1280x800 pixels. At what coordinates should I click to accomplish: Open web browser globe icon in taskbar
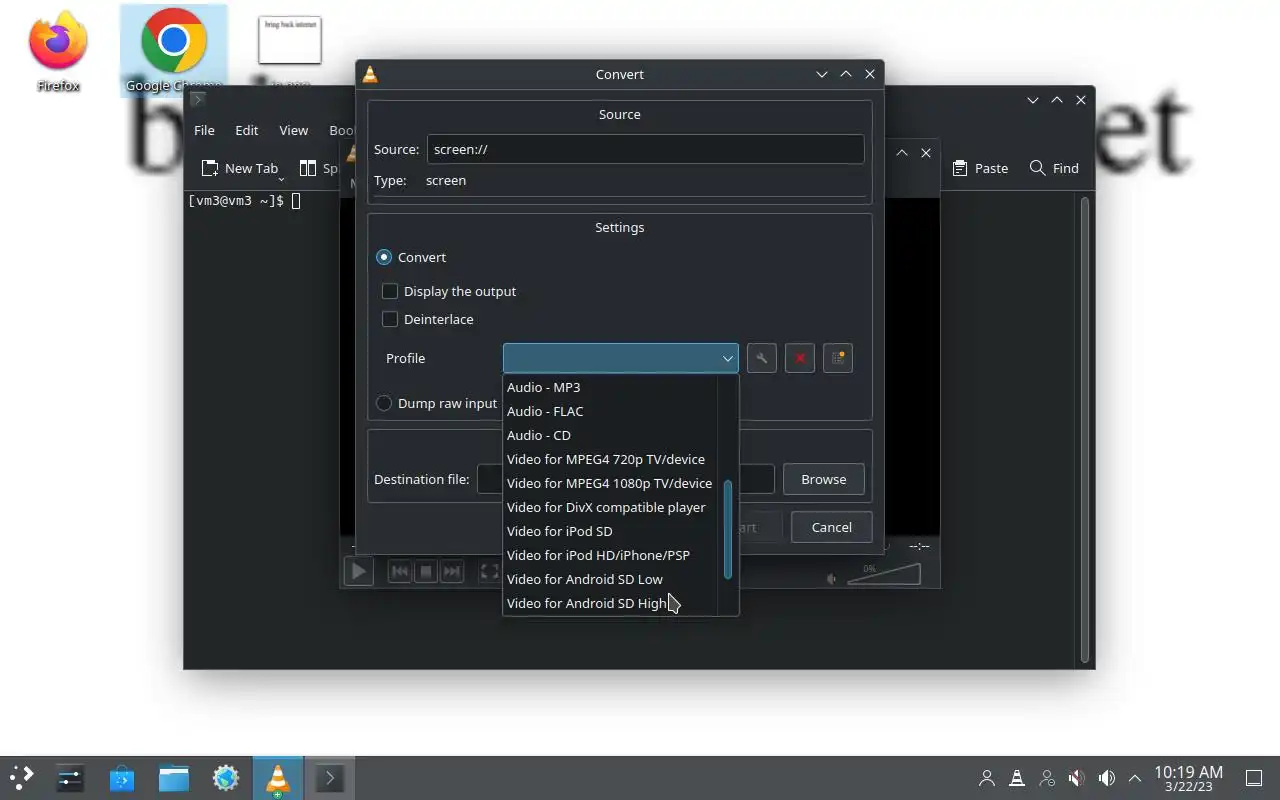click(x=226, y=778)
